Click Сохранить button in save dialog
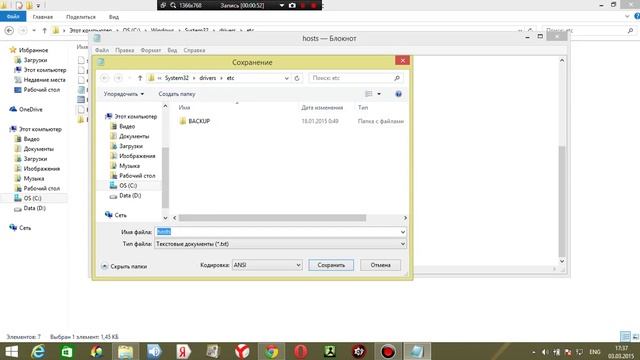Screen dimensions: 640x360 pos(331,265)
